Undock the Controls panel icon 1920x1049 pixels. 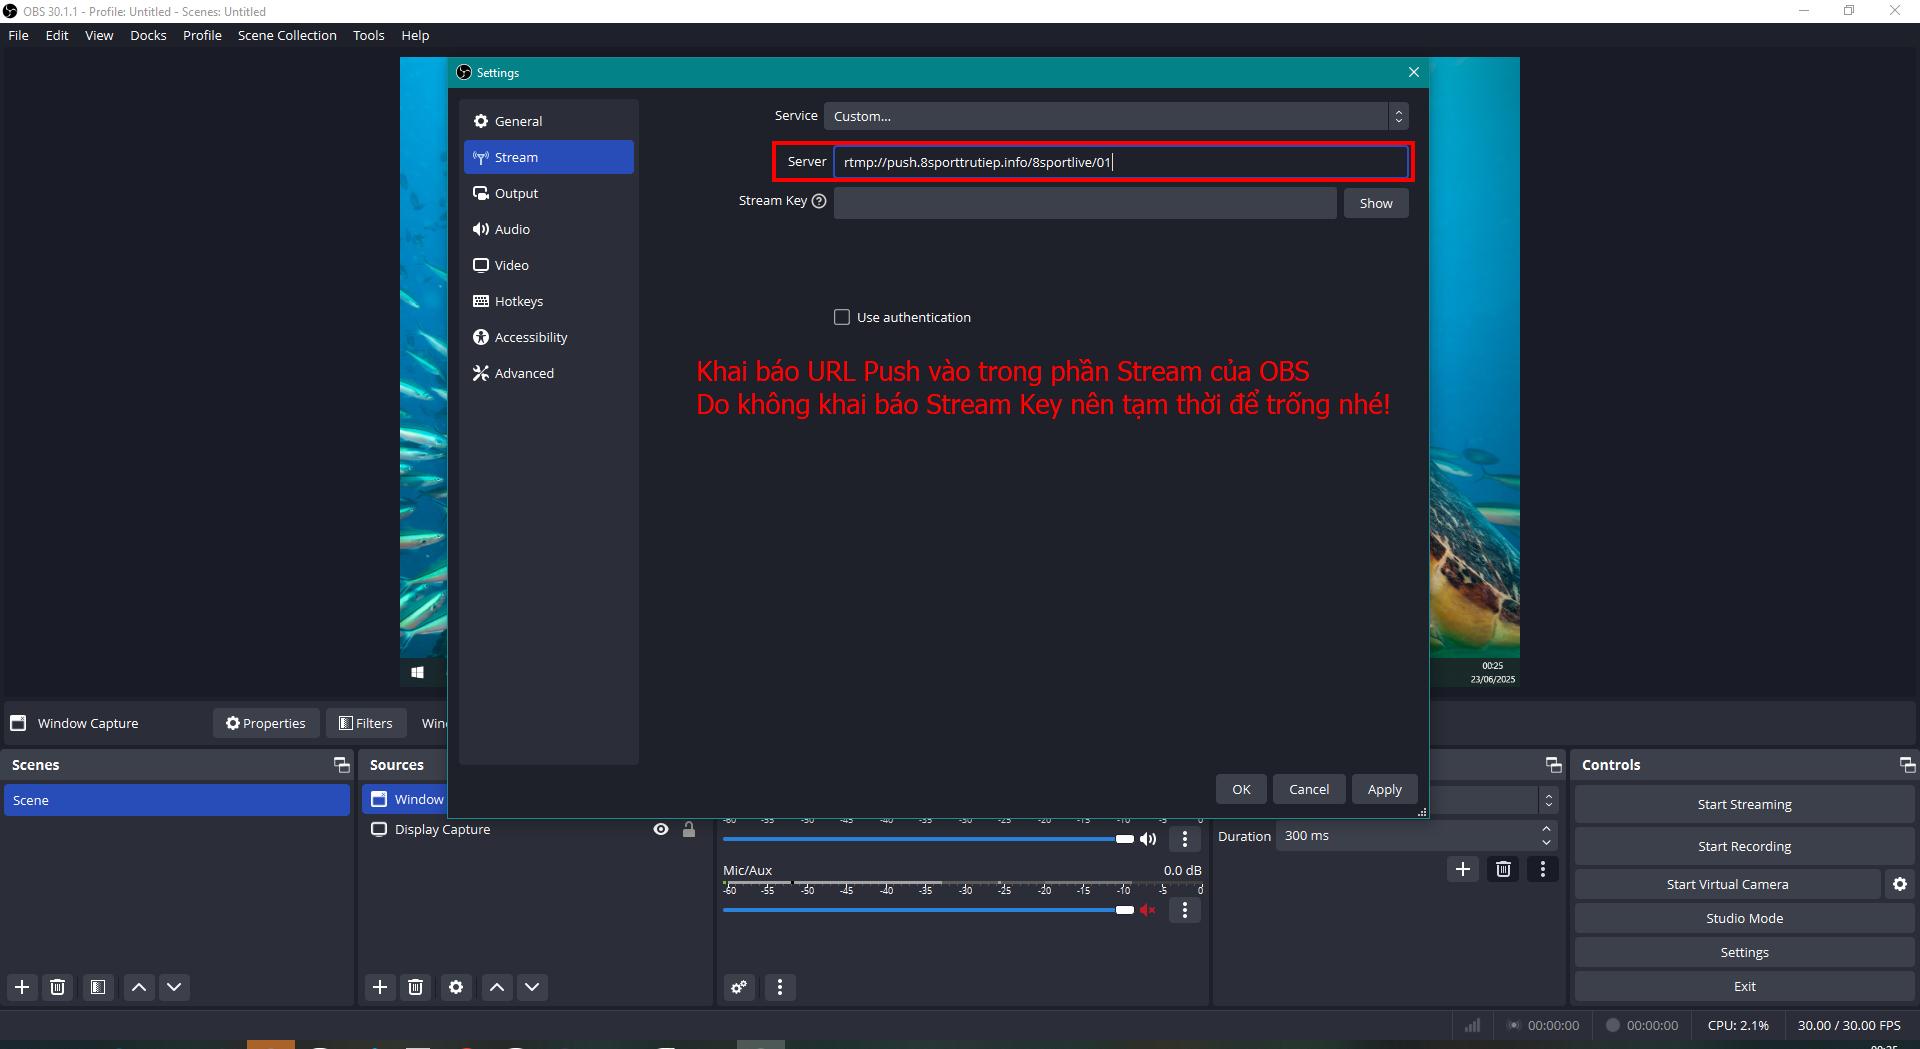(1907, 765)
